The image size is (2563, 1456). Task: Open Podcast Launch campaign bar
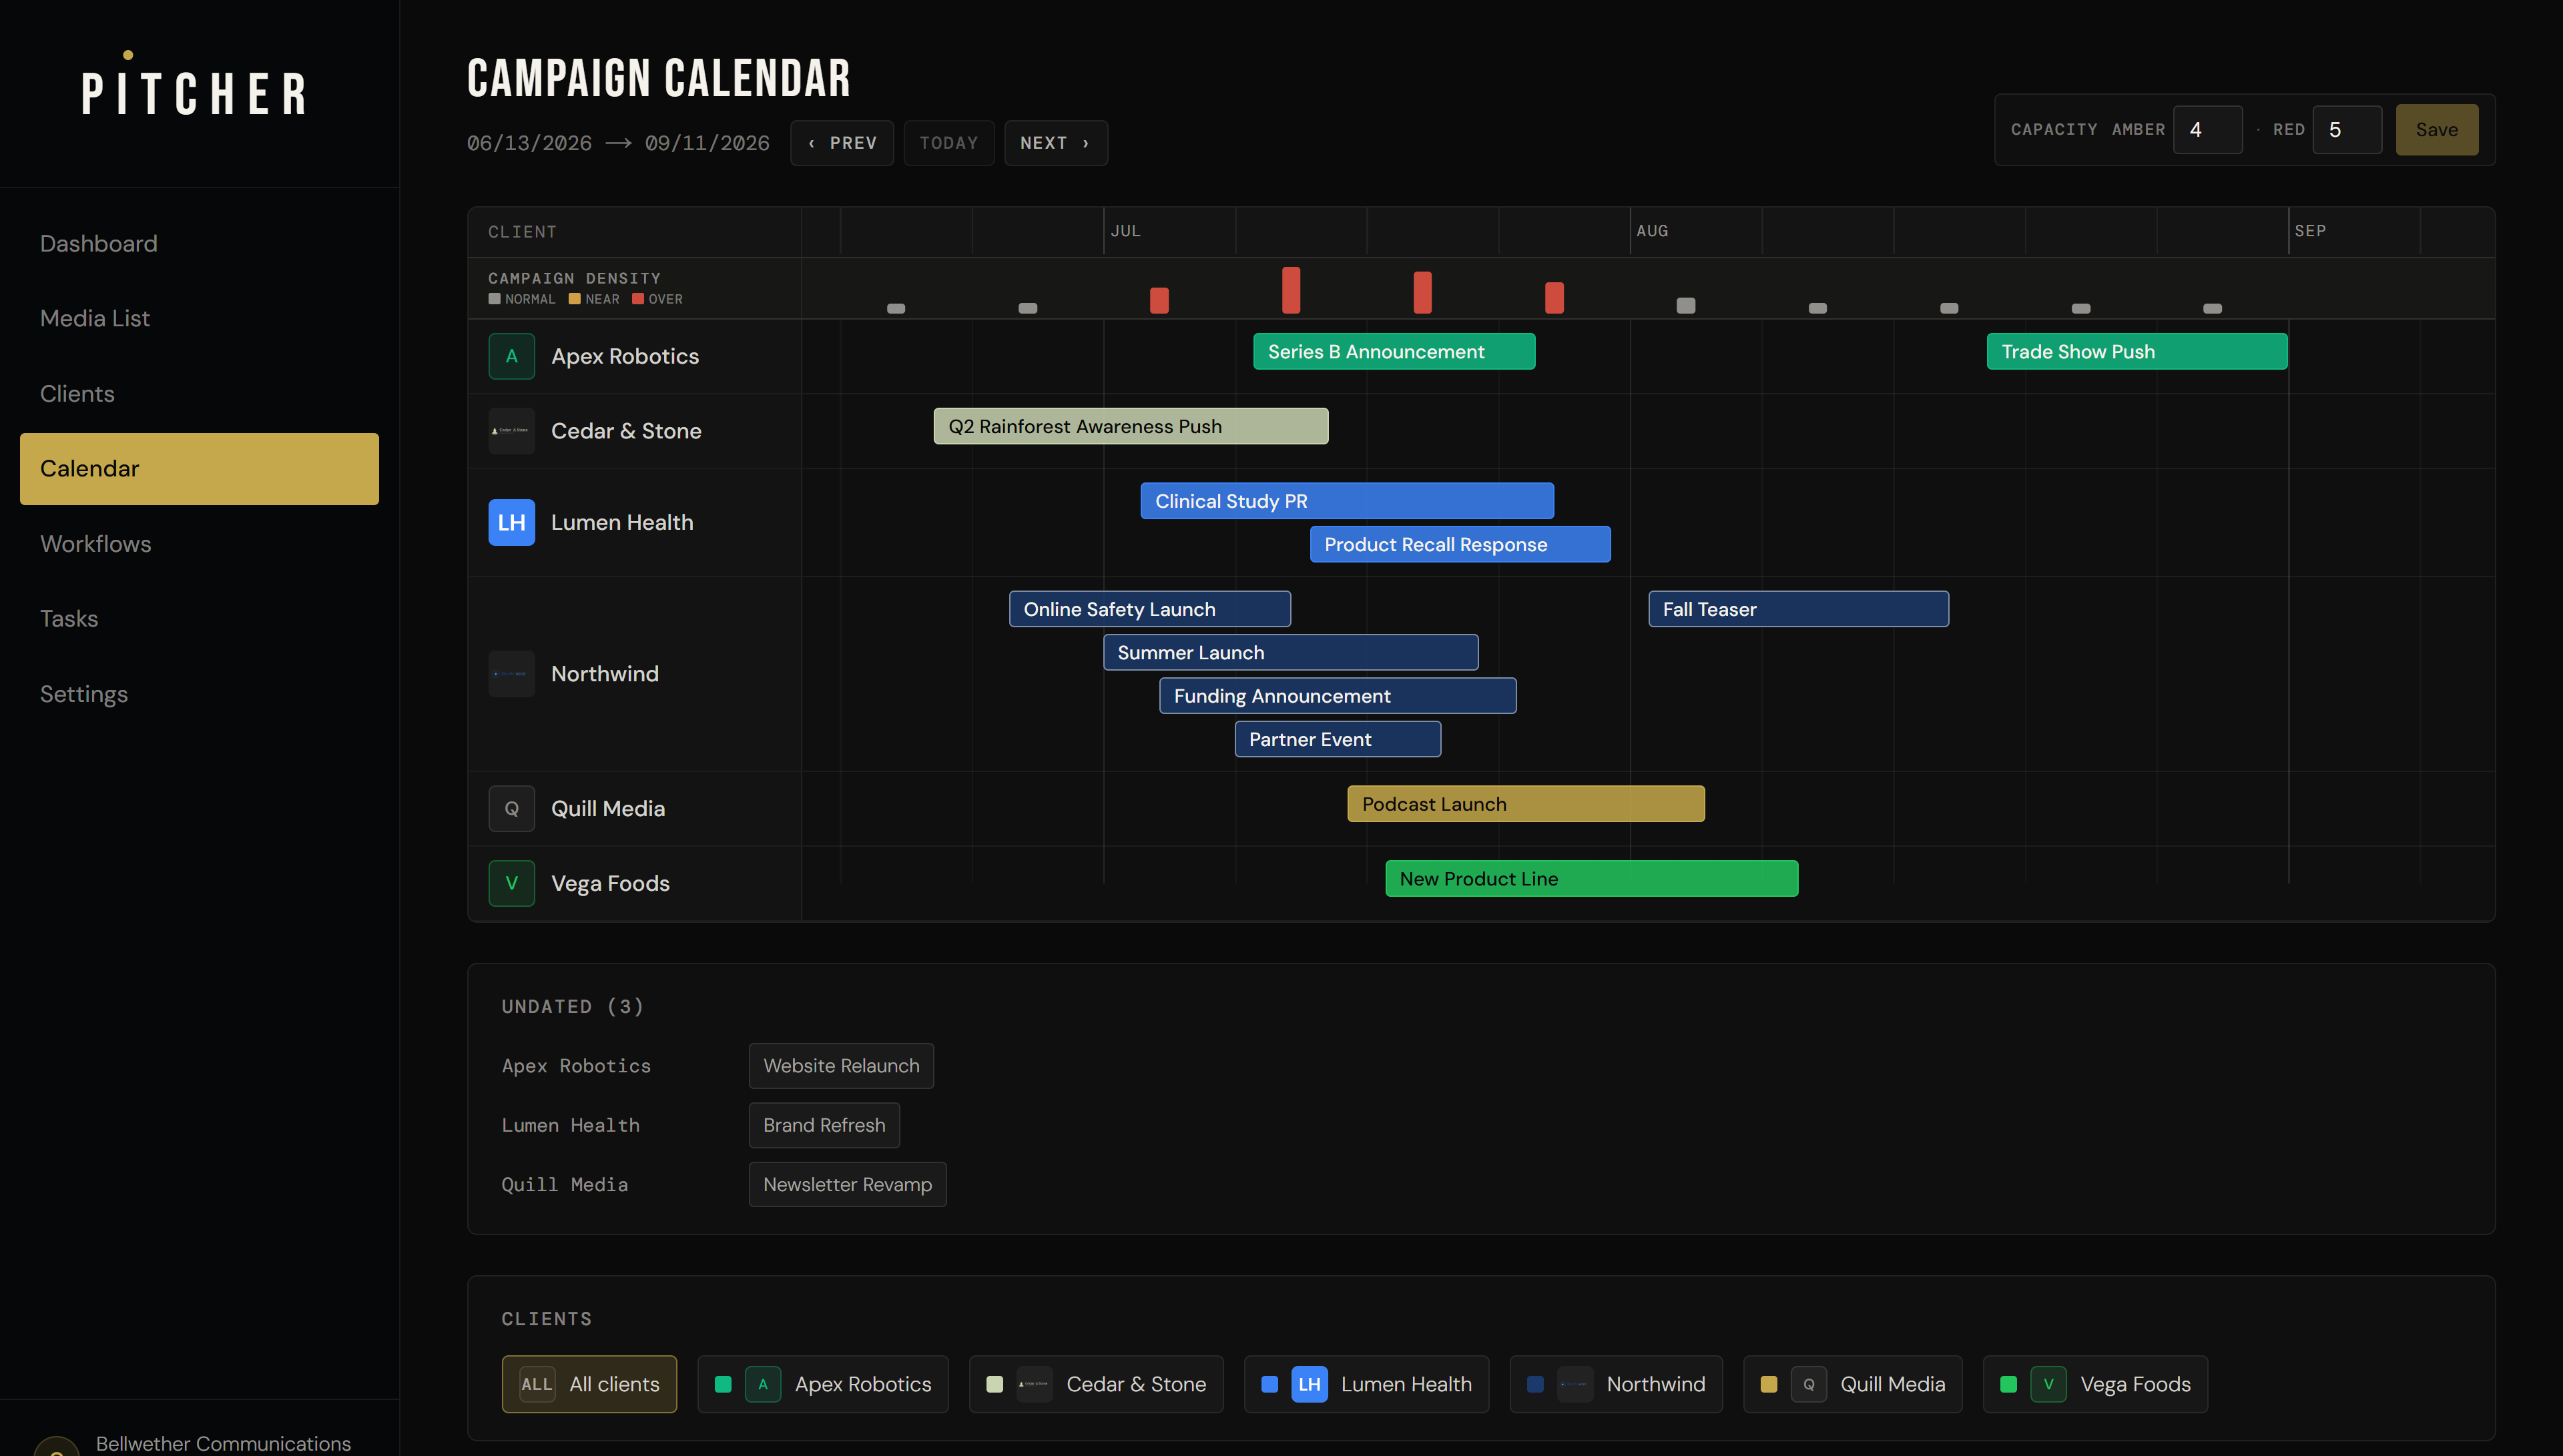pos(1526,804)
